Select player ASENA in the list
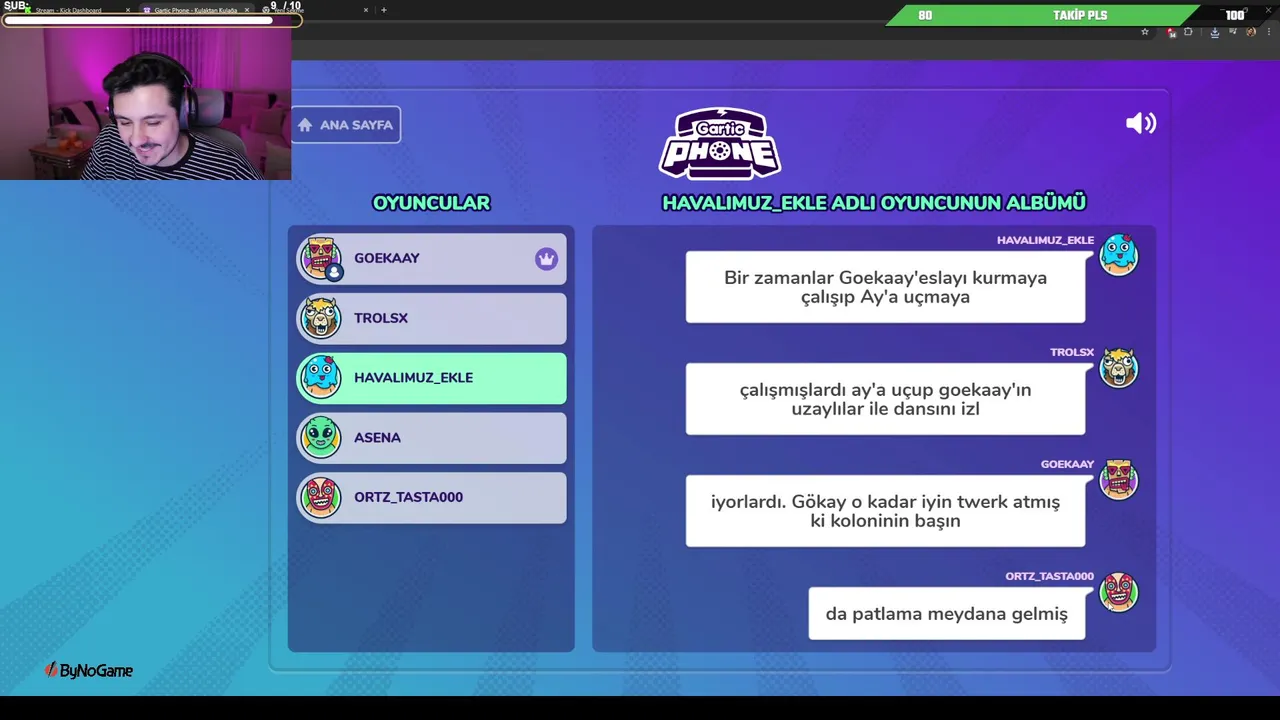This screenshot has height=720, width=1280. click(x=431, y=438)
